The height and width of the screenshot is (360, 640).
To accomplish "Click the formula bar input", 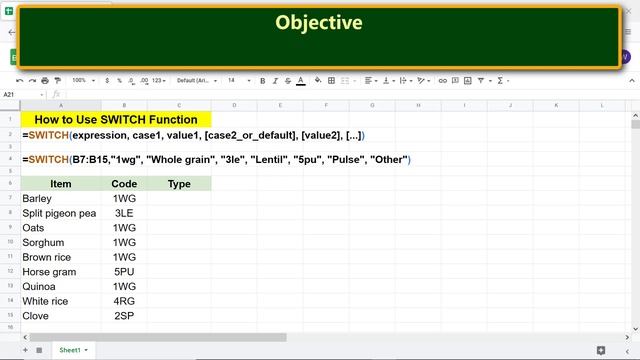I will click(x=351, y=95).
